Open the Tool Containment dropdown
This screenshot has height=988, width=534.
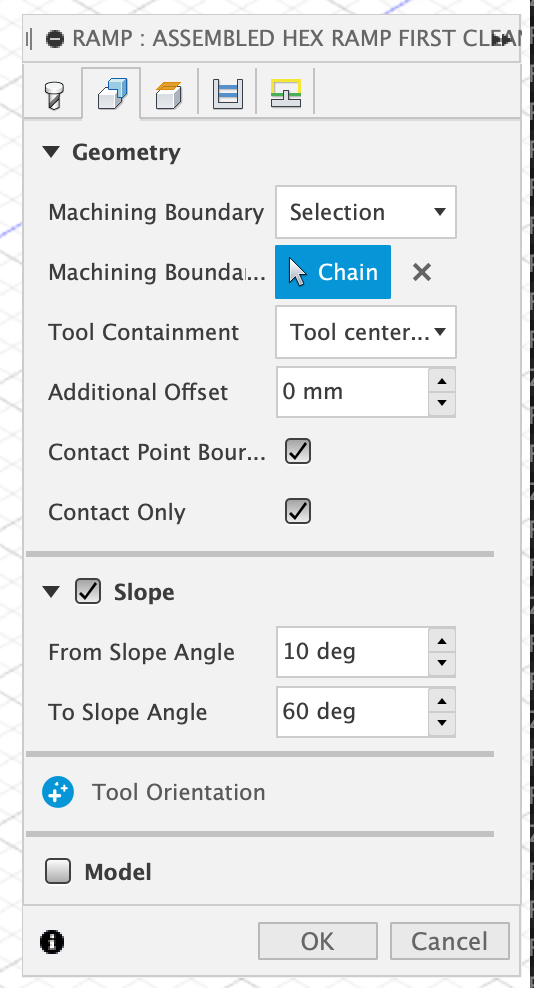tap(366, 332)
